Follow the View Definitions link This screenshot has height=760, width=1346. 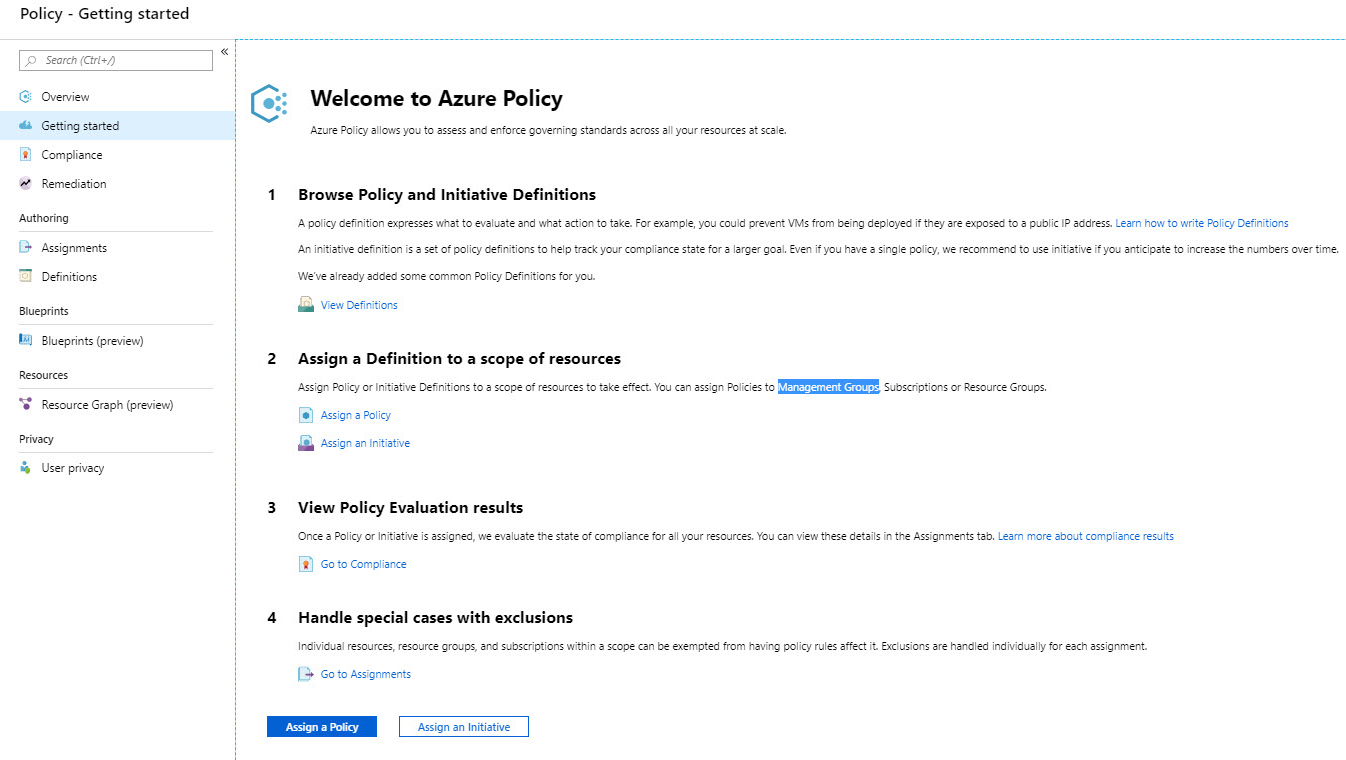tap(359, 305)
